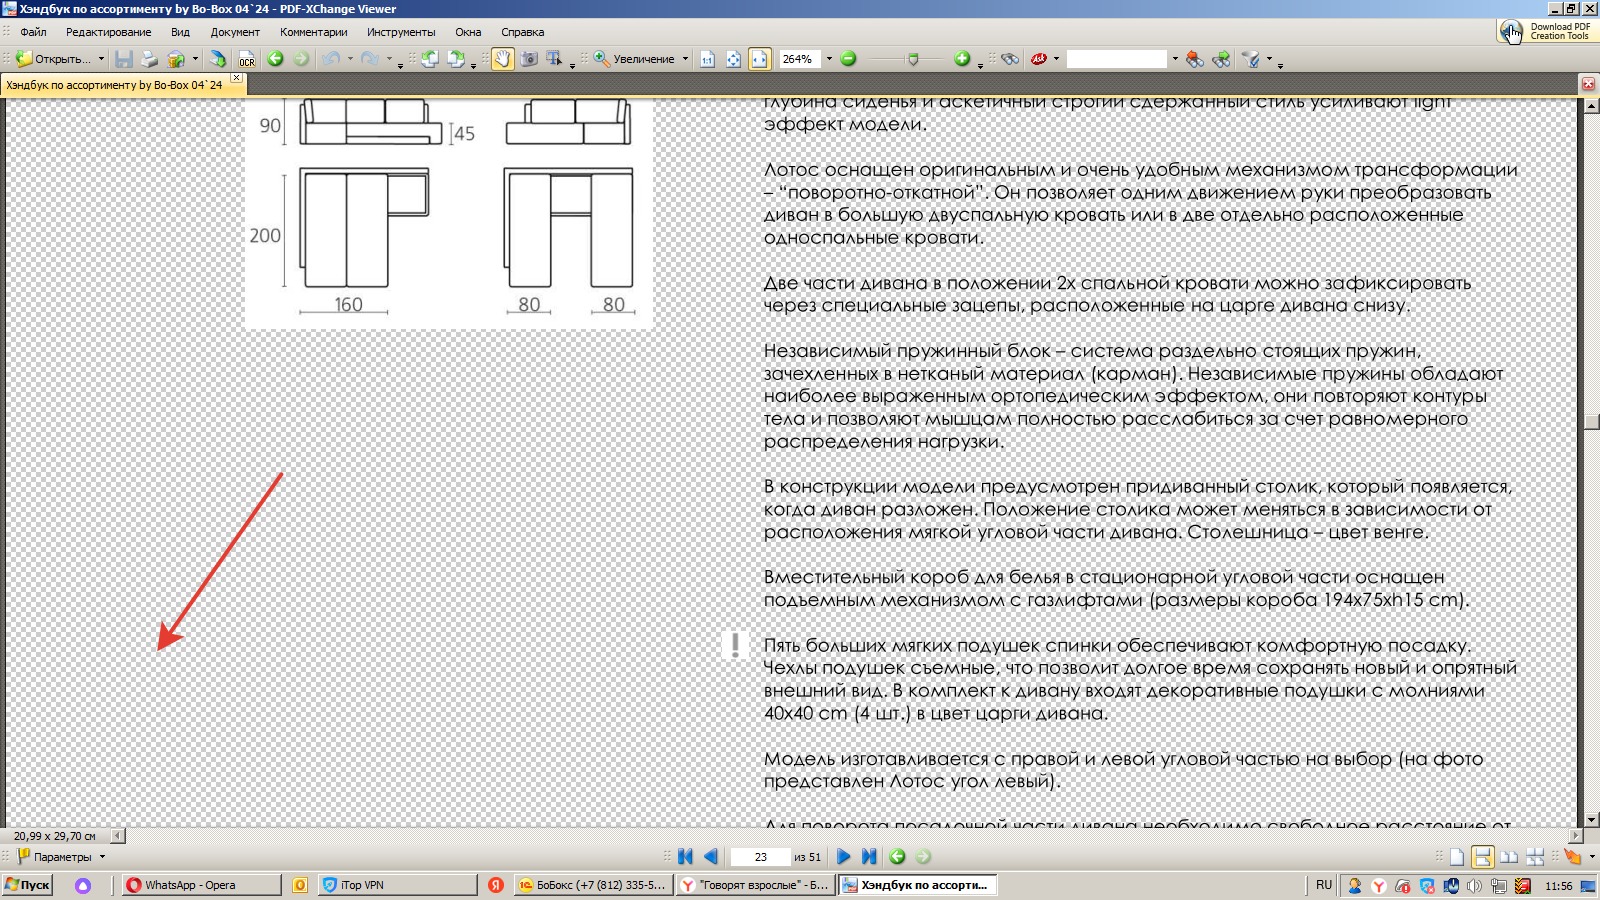Set Fit Page view

(x=733, y=59)
